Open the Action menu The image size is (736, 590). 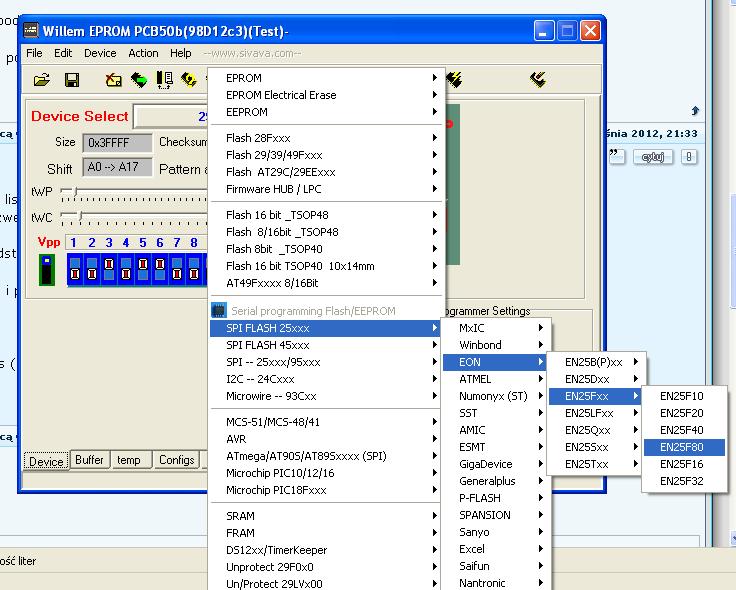point(143,53)
